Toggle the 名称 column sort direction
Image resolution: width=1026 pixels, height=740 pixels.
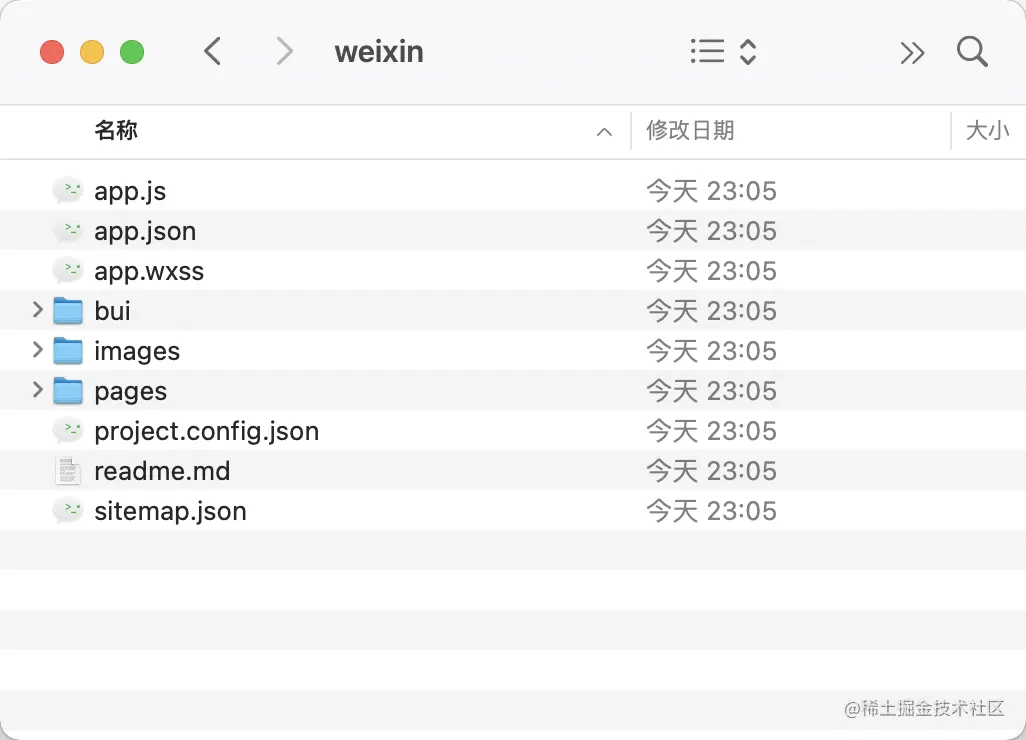[116, 131]
